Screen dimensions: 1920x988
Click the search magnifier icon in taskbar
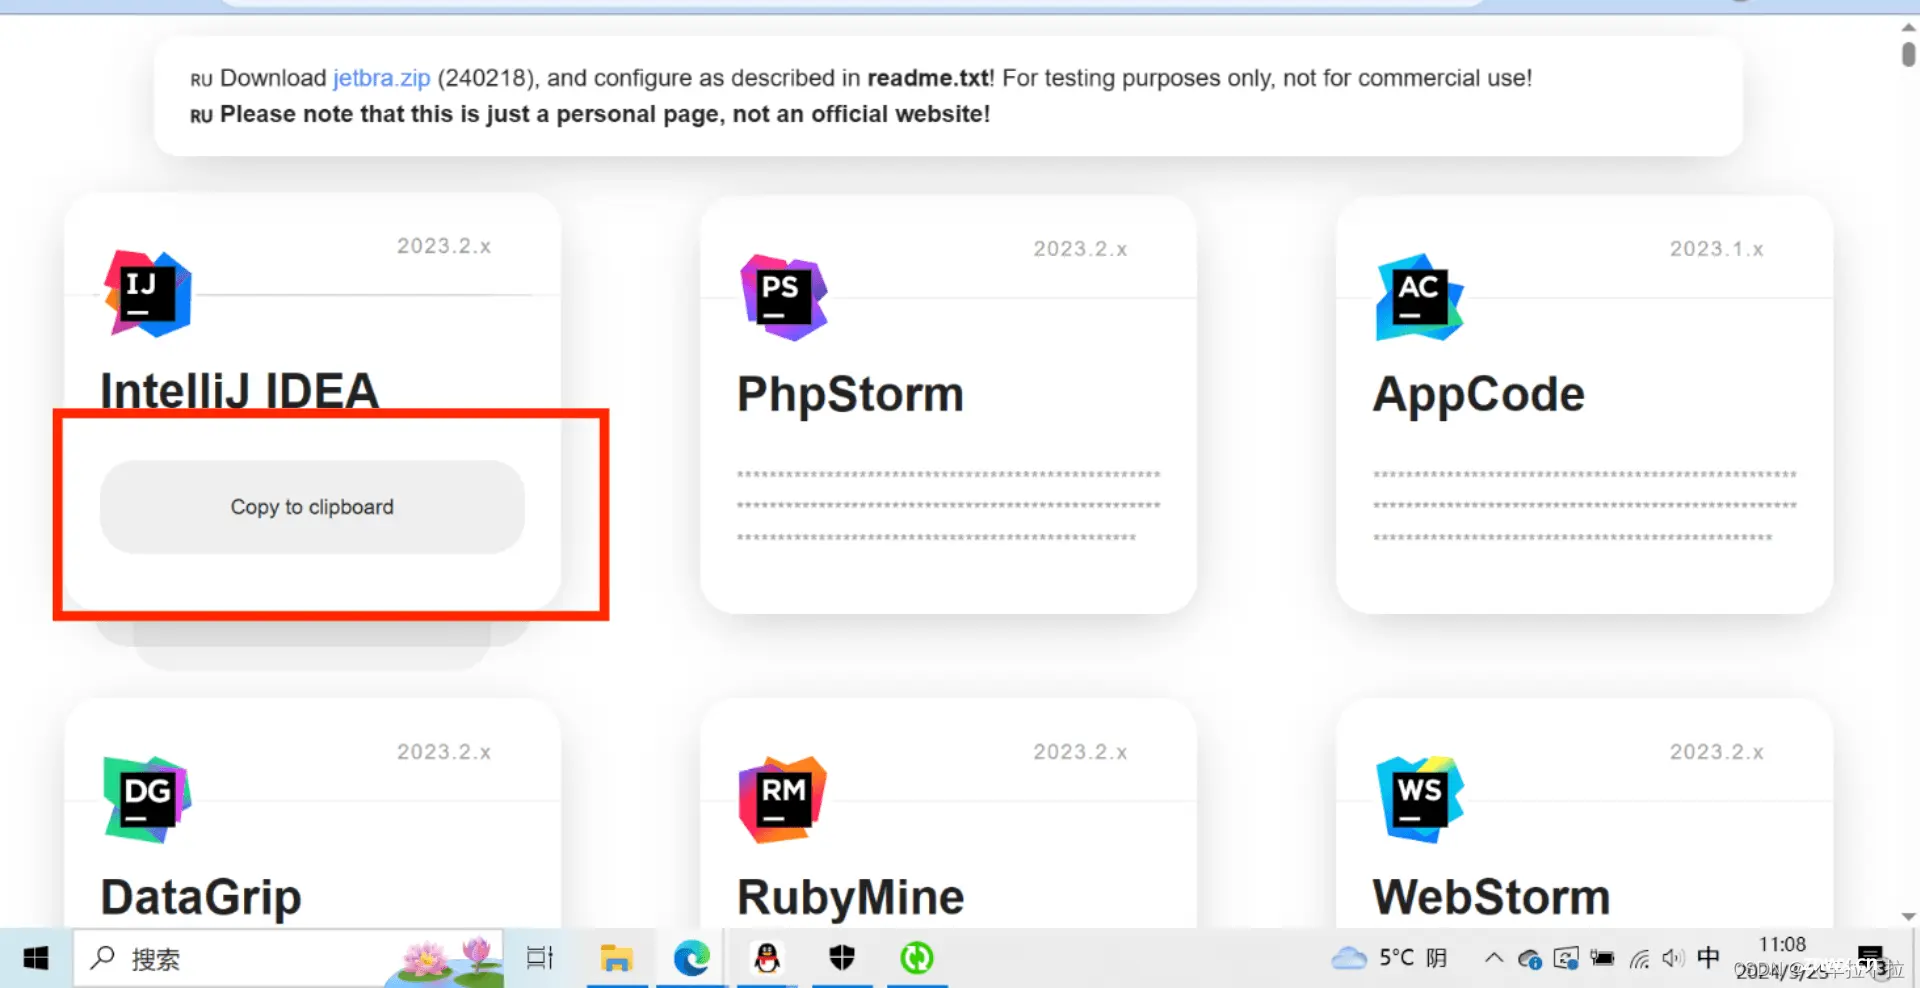pos(102,958)
